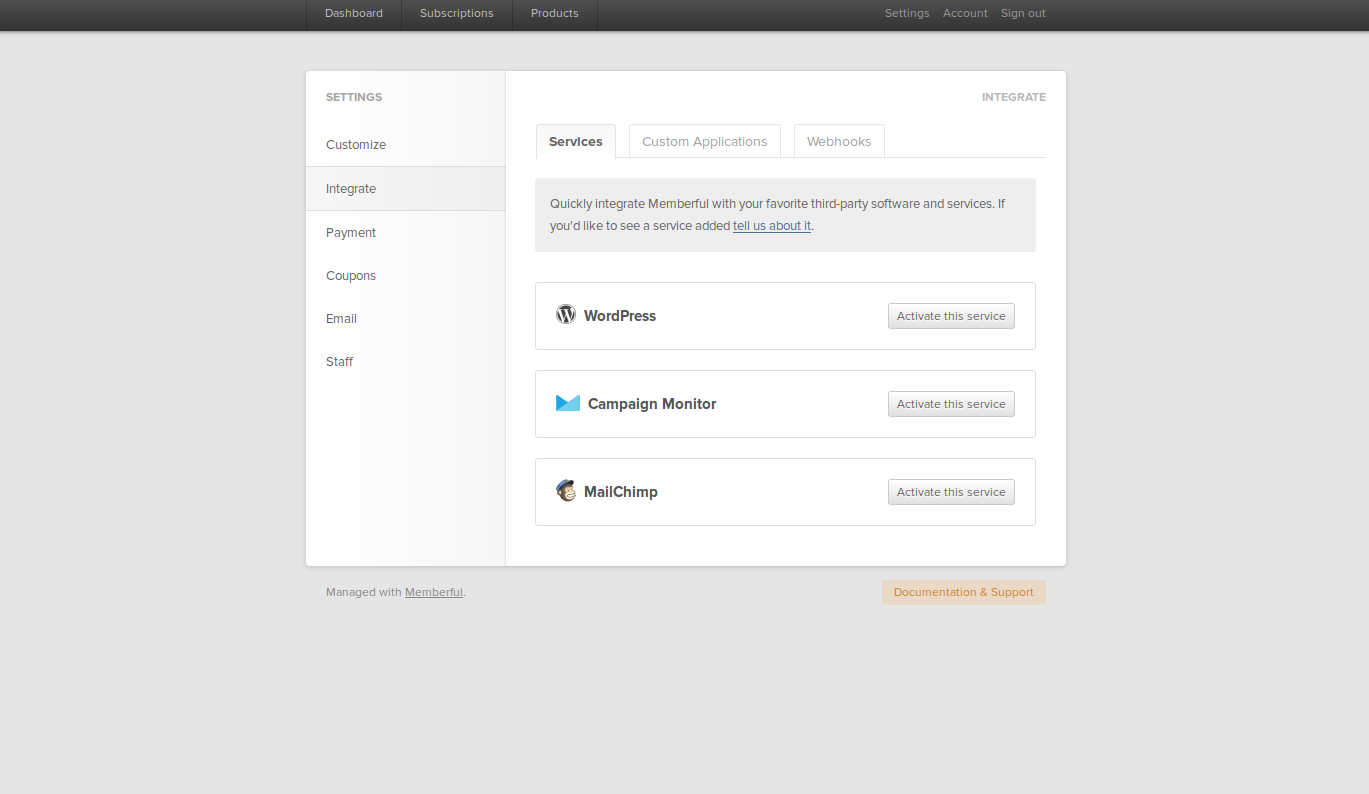Sign out of the account
The width and height of the screenshot is (1369, 794).
[1023, 14]
